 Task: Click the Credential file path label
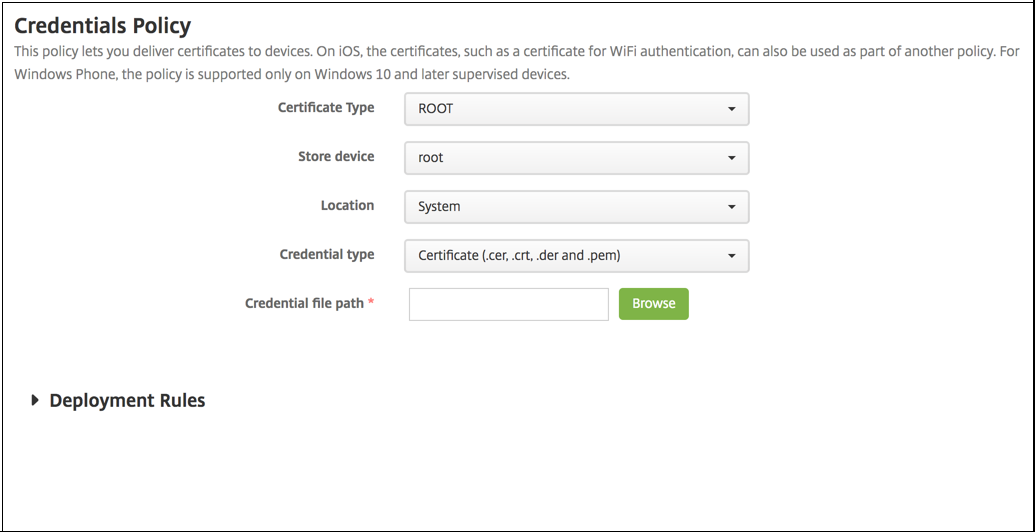[x=304, y=303]
